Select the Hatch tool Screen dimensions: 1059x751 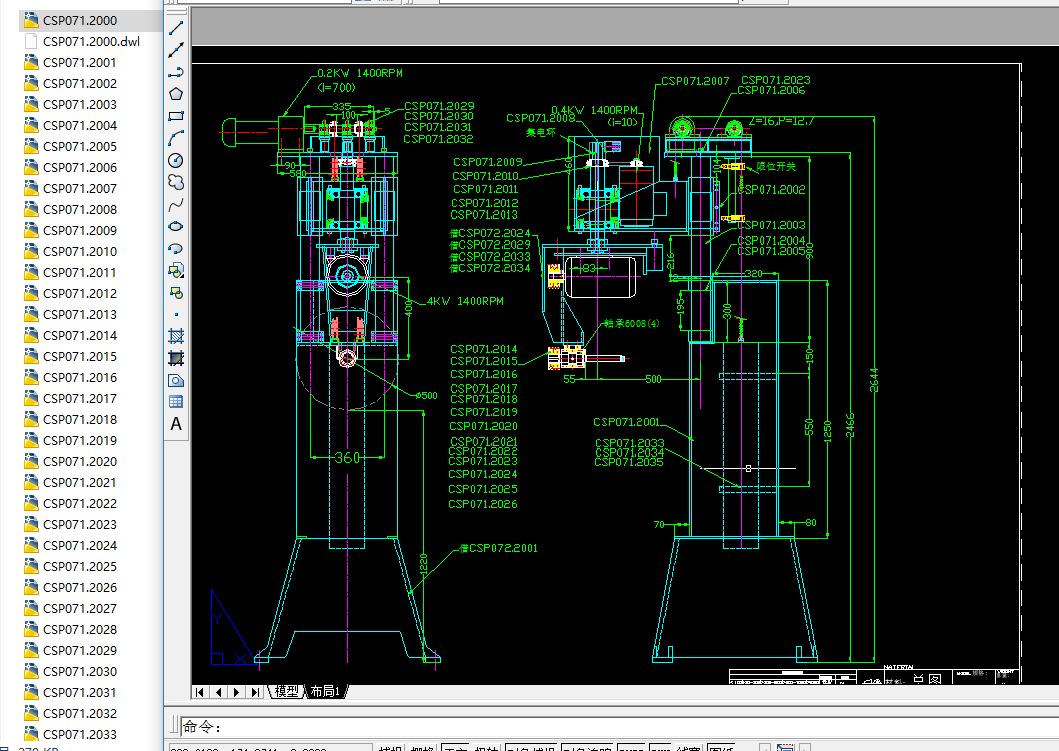[176, 336]
